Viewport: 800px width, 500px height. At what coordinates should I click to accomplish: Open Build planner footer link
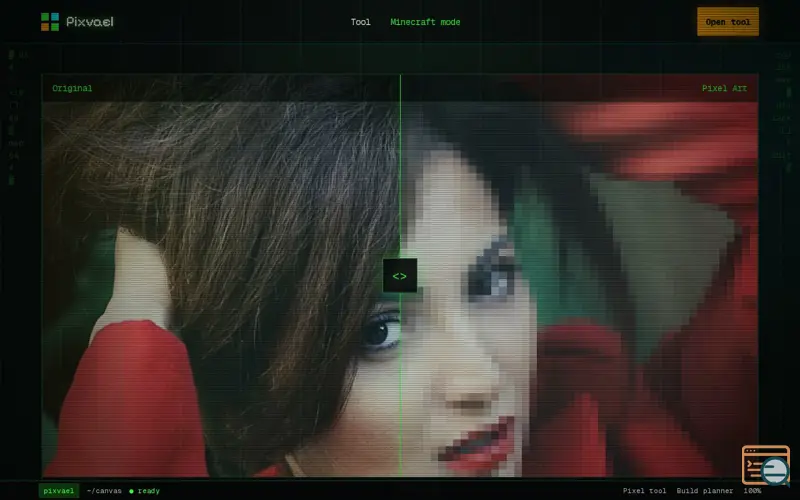coord(705,491)
